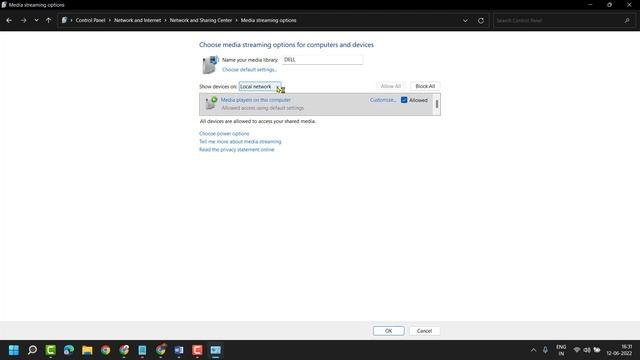Image resolution: width=640 pixels, height=360 pixels.
Task: Select Media streaming options breadcrumb
Action: click(x=269, y=20)
